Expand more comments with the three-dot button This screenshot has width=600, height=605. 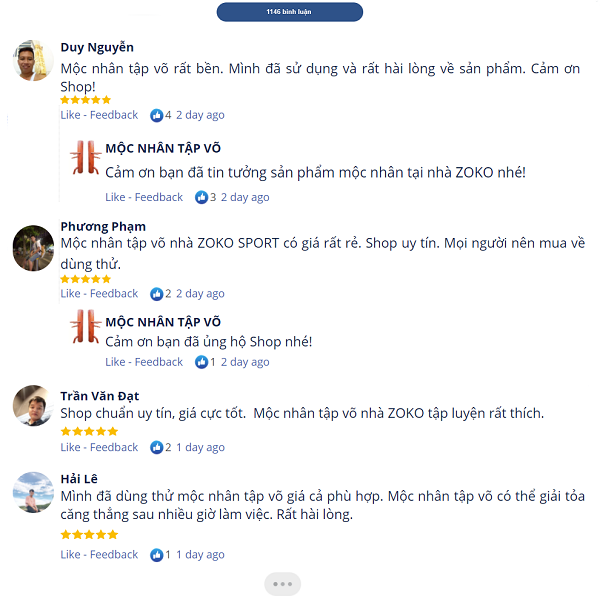click(x=282, y=584)
